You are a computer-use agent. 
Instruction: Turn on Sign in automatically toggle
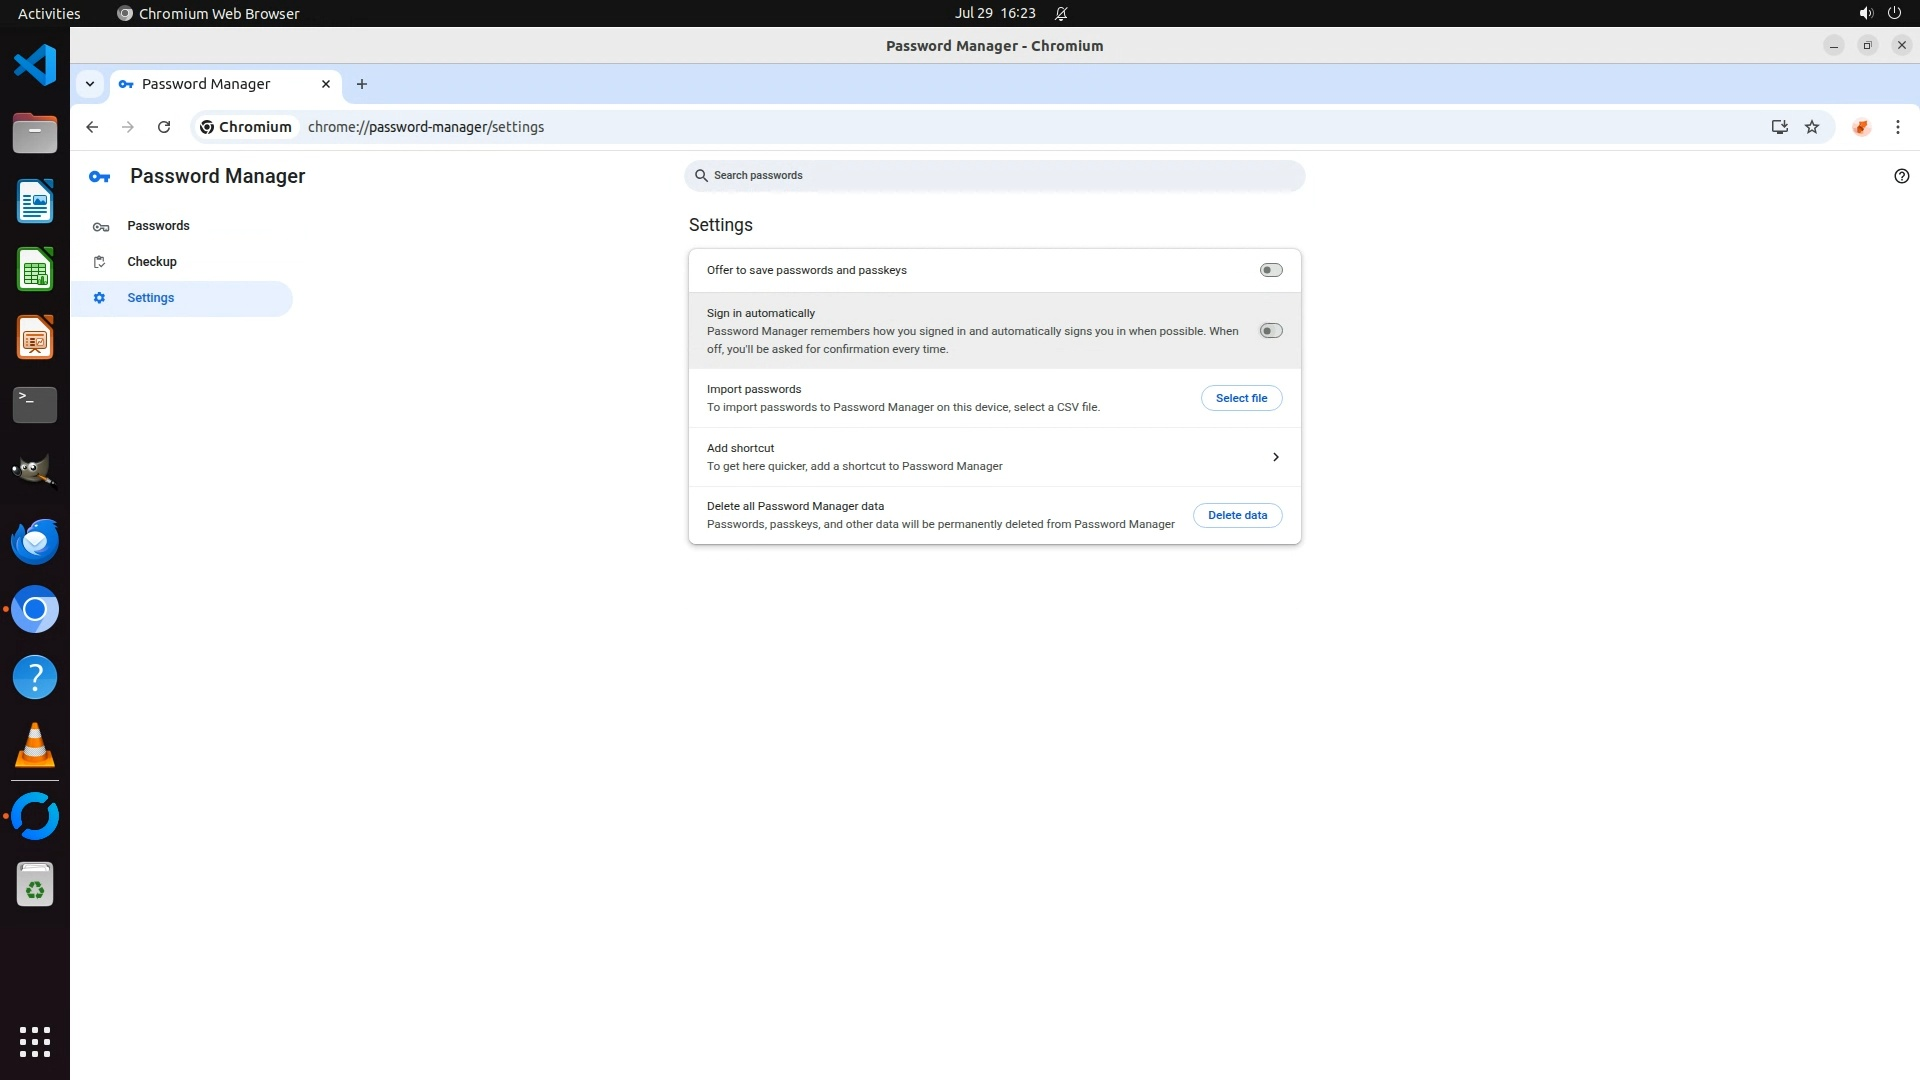tap(1270, 331)
